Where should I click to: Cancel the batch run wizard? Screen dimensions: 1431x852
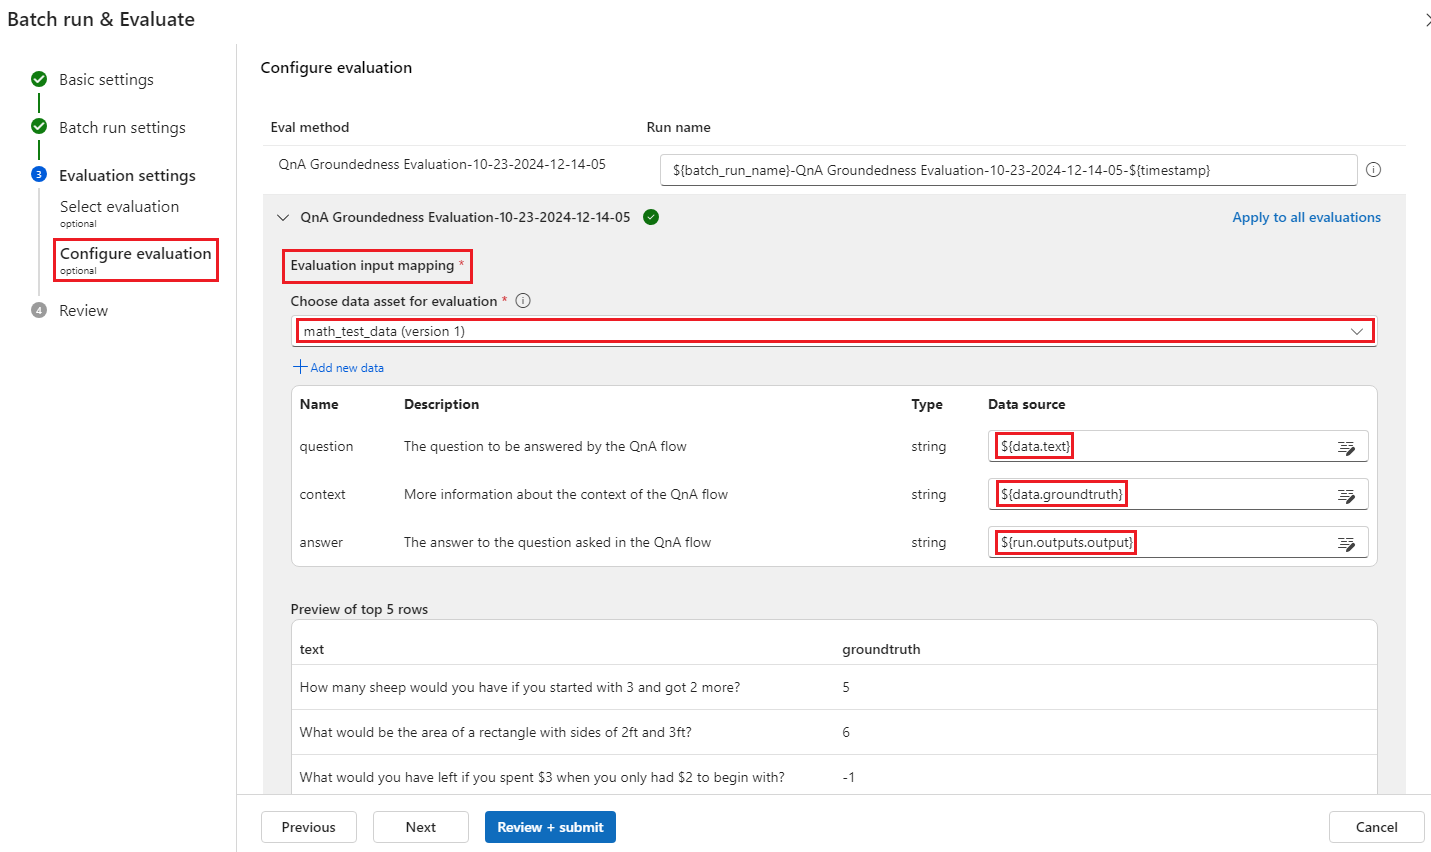click(x=1376, y=827)
